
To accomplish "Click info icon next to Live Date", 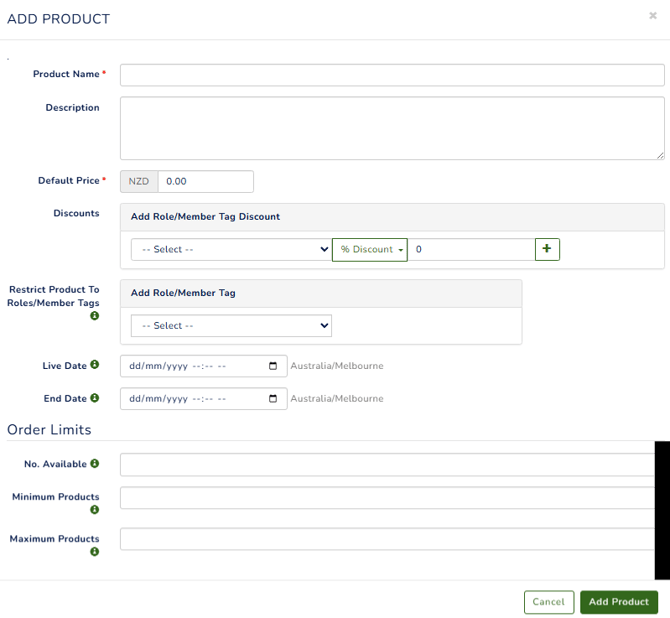I will point(95,366).
